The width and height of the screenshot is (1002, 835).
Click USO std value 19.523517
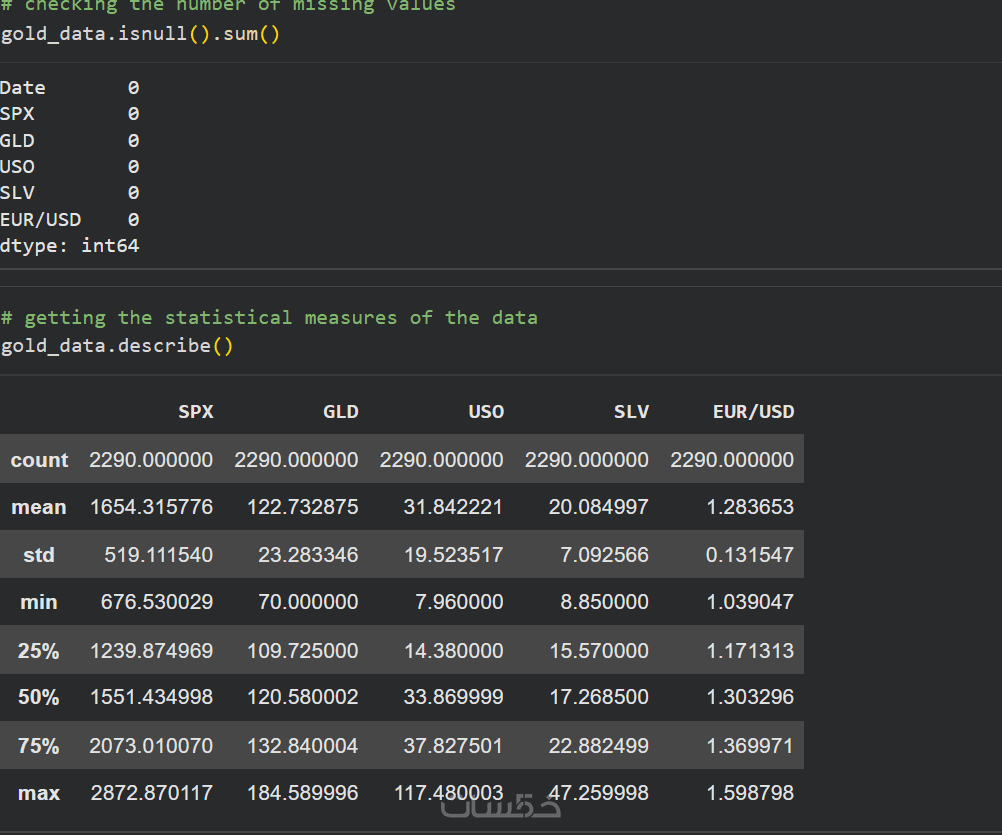453,555
